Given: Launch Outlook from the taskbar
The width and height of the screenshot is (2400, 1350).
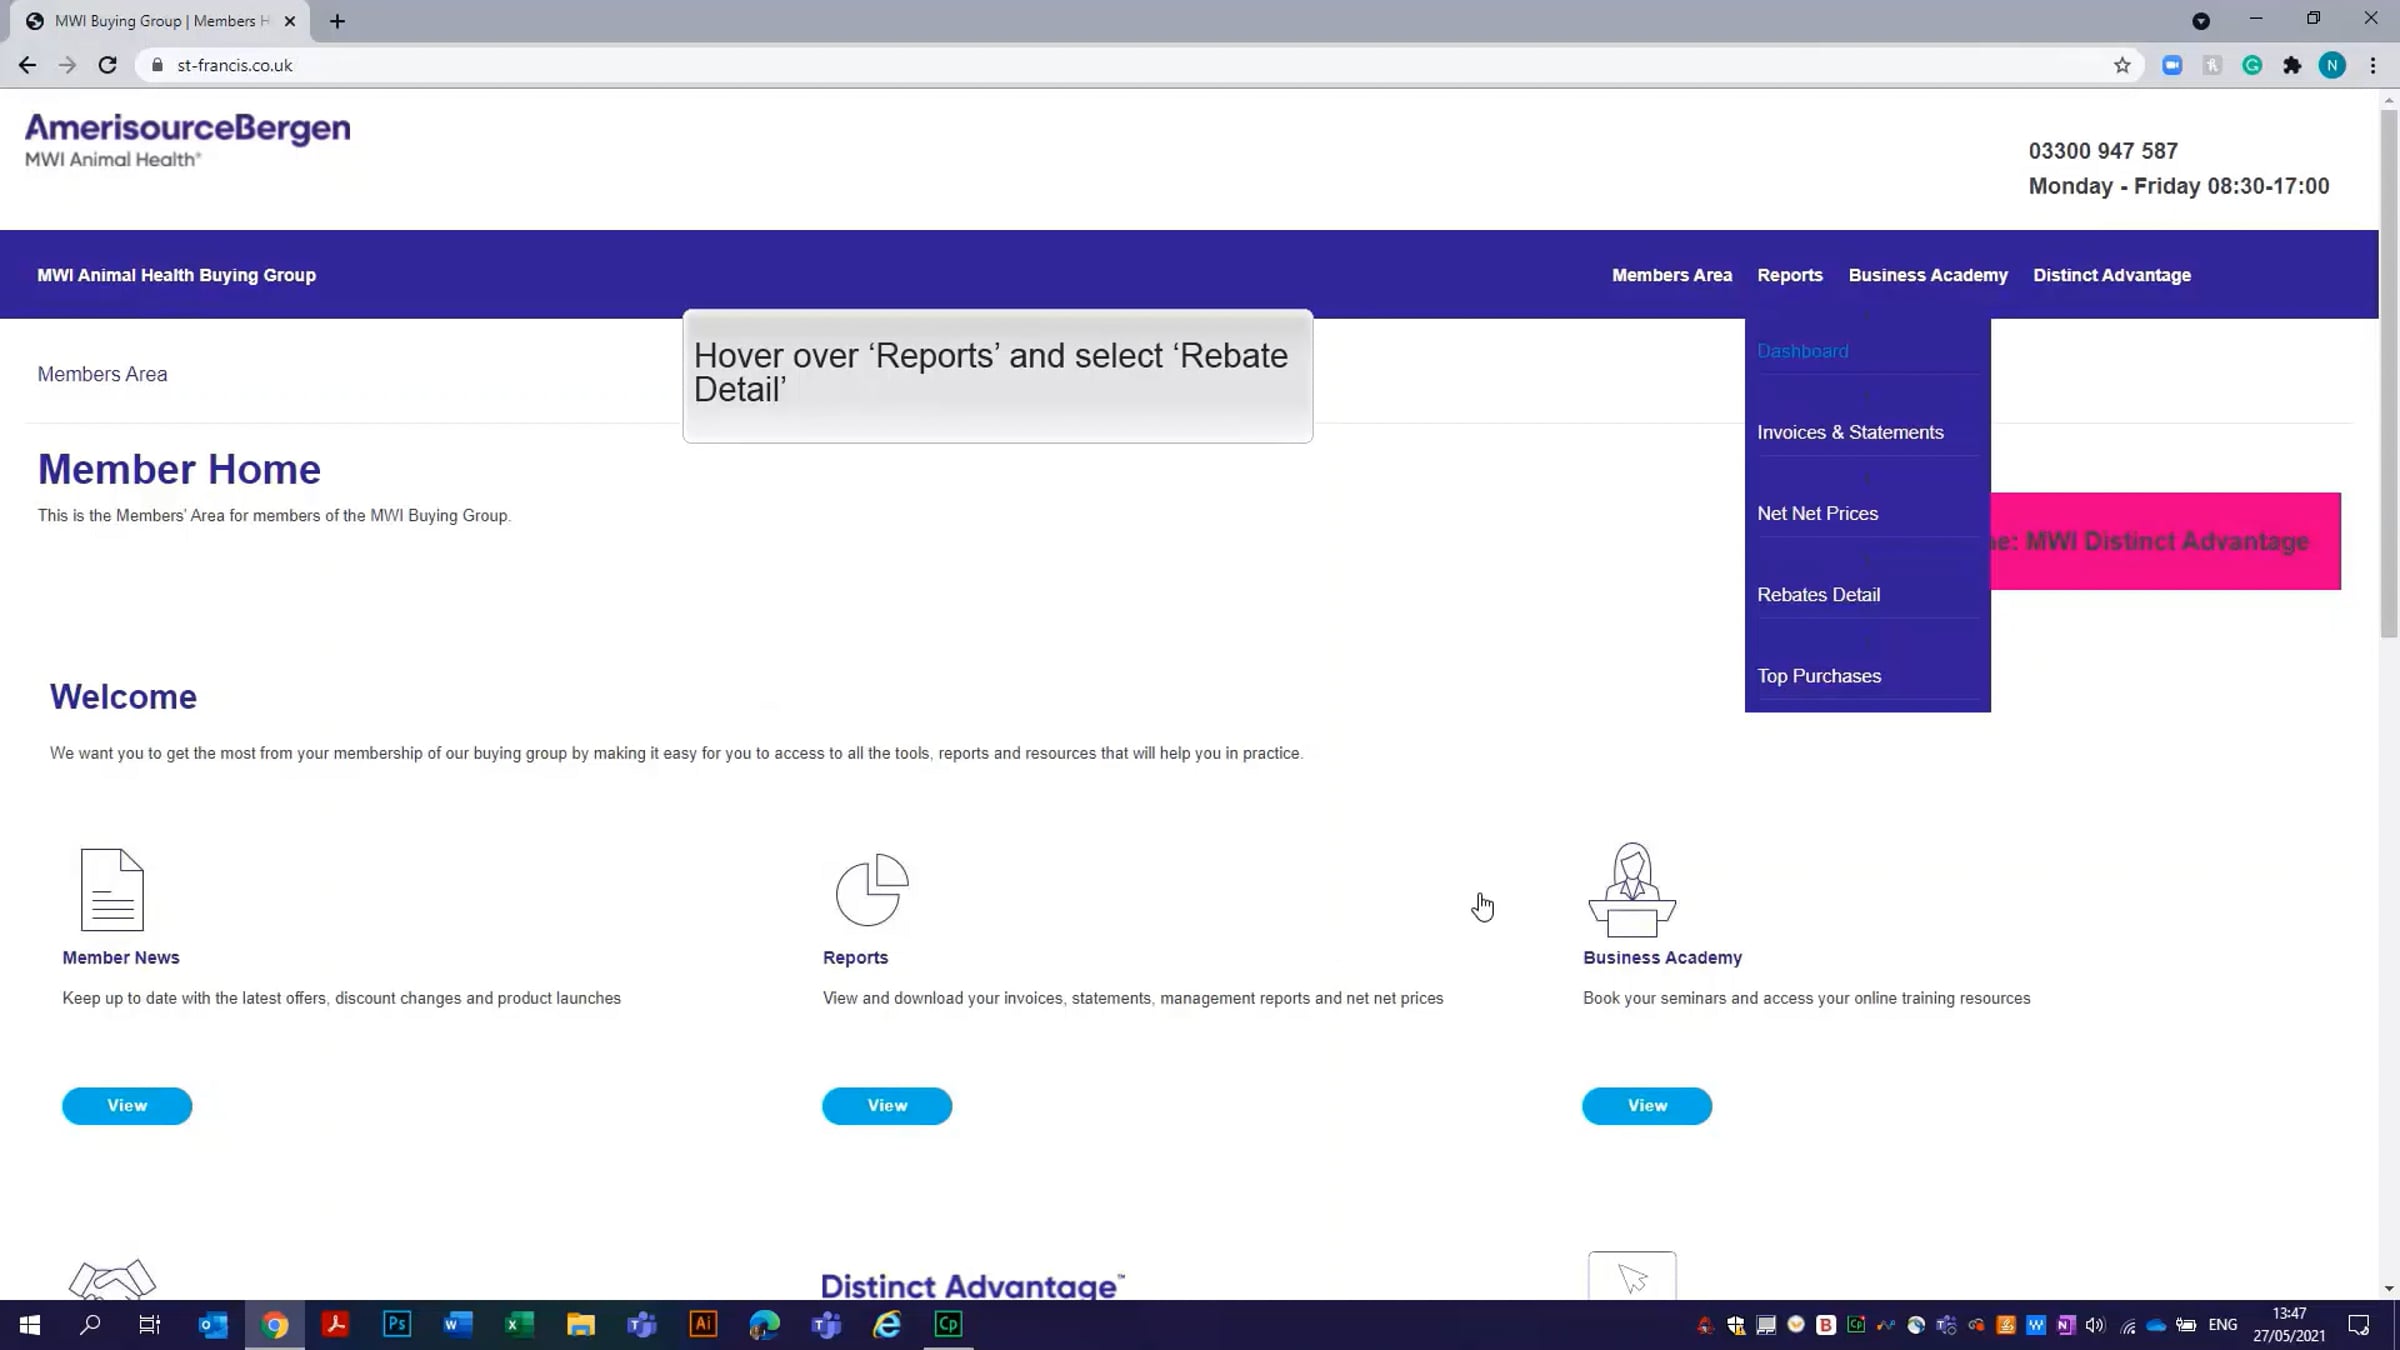Looking at the screenshot, I should 213,1325.
